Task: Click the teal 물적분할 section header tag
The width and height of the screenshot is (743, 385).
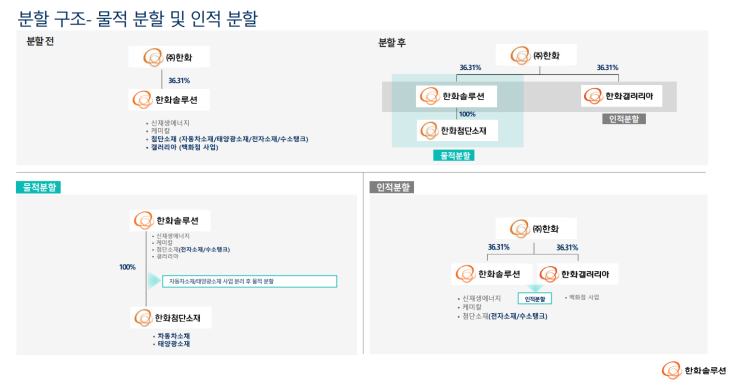Action: click(39, 187)
